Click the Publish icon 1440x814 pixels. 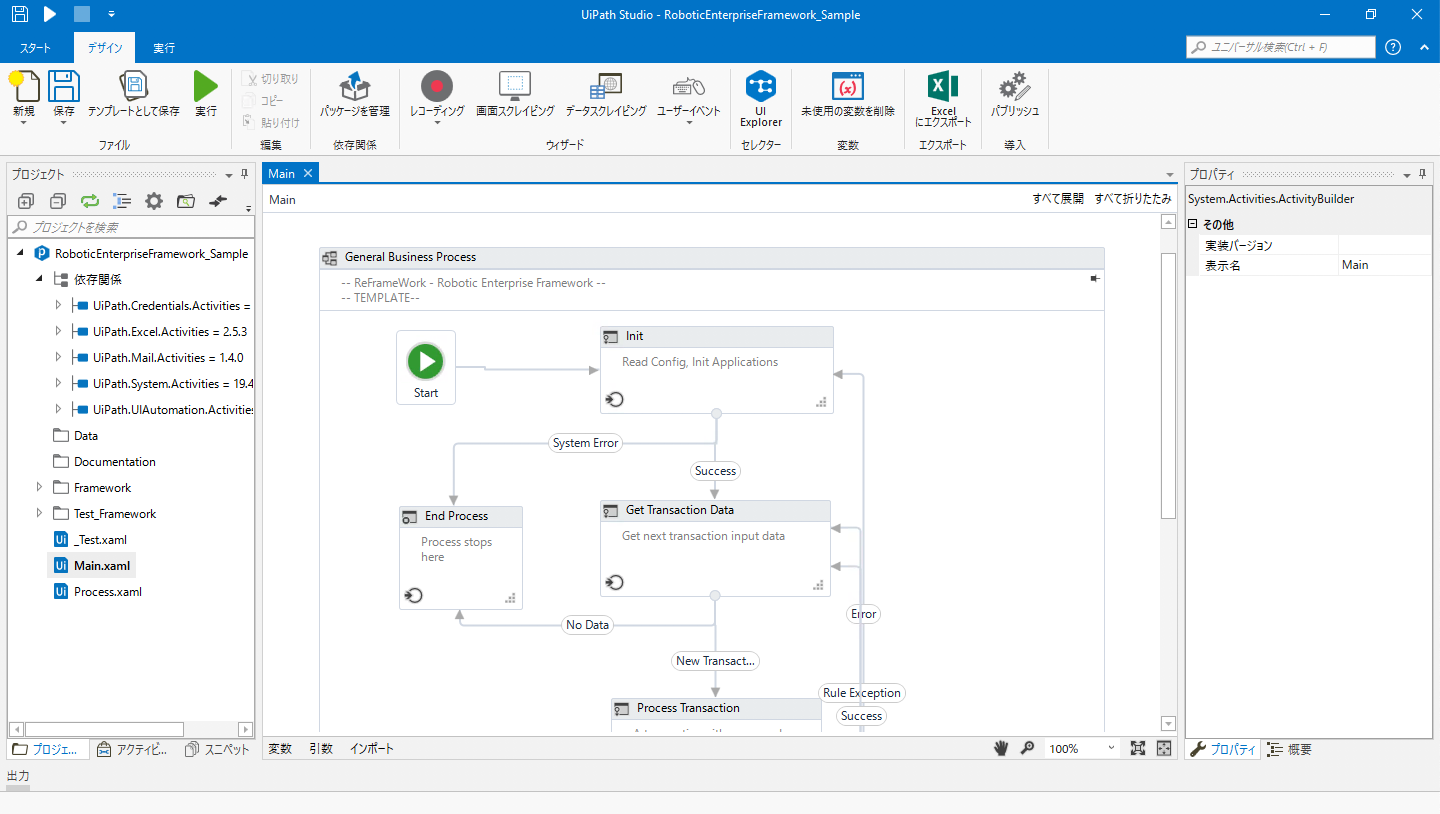(x=1014, y=88)
